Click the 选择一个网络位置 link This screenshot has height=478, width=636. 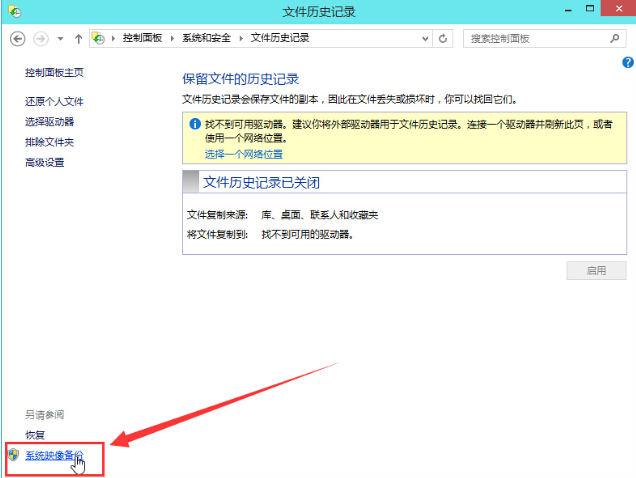pyautogui.click(x=244, y=154)
